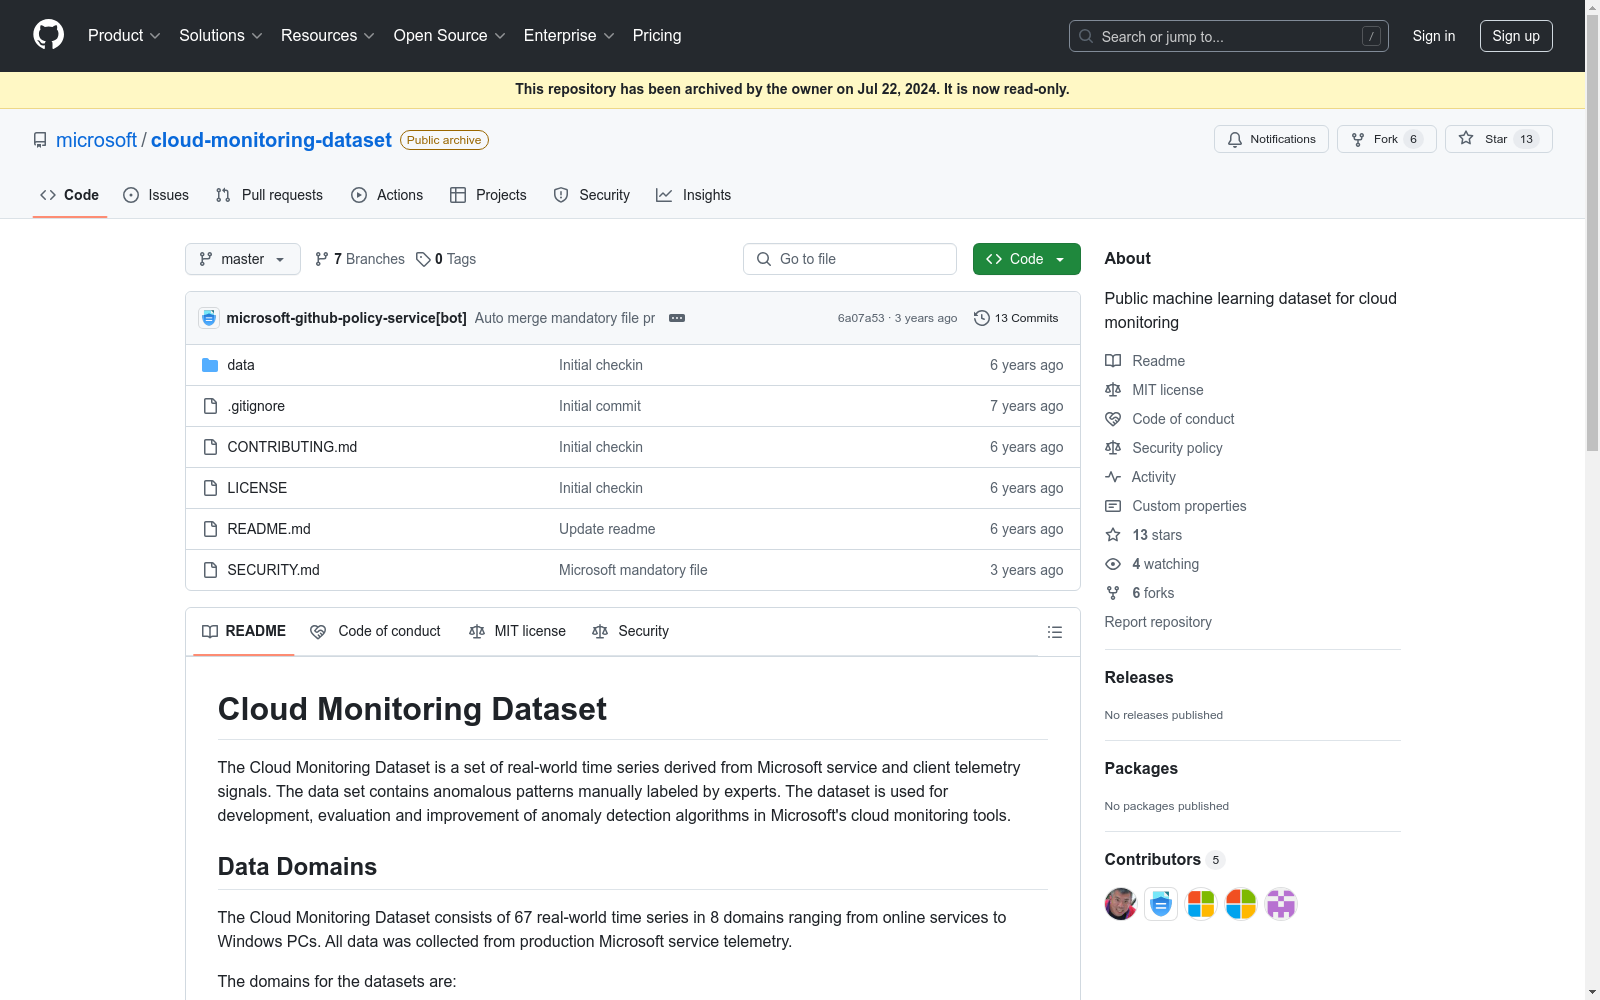View the 0 Tags link
Screen dimensions: 1600x1000
pos(446,259)
